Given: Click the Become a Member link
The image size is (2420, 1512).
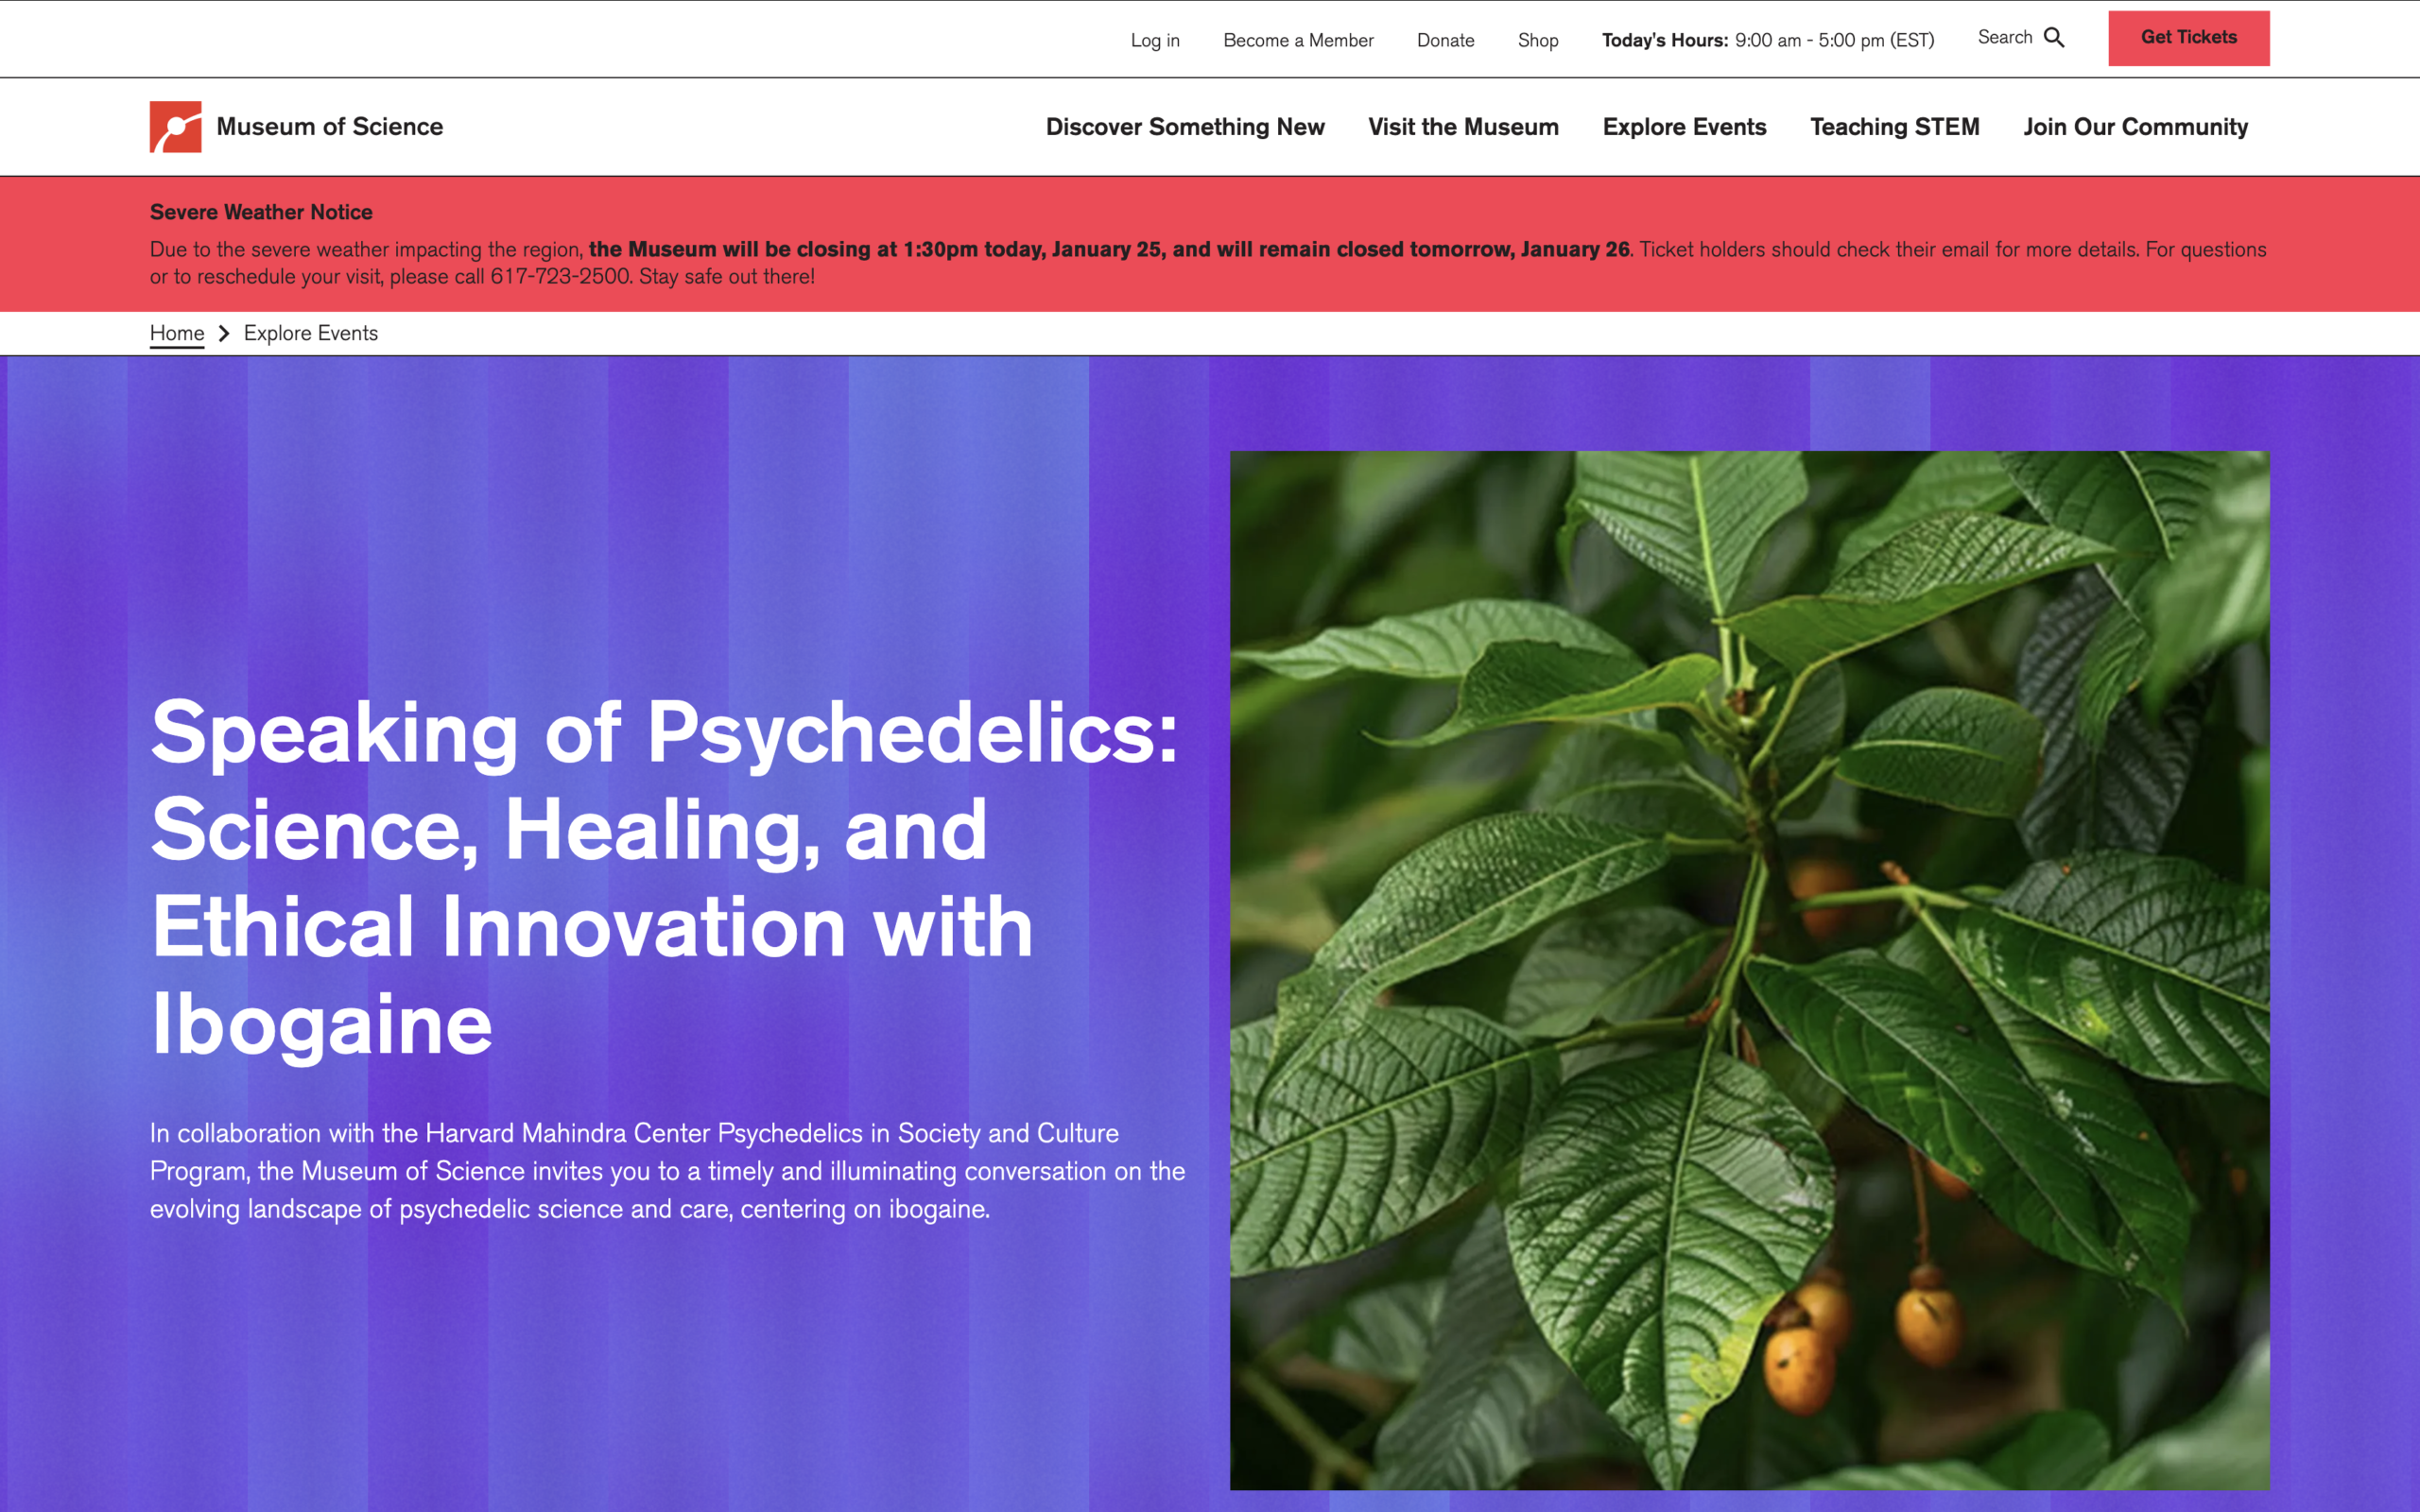Looking at the screenshot, I should pos(1297,39).
